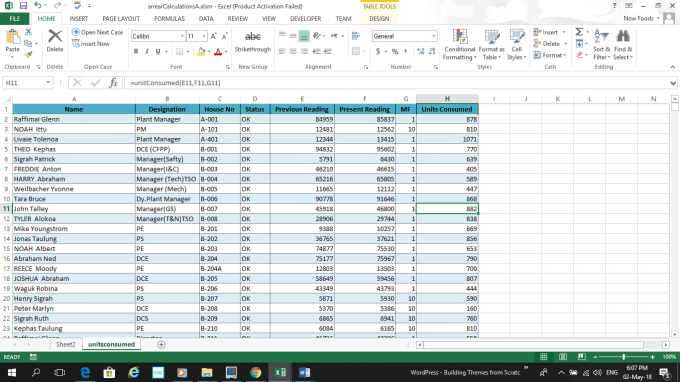
Task: Open the FILE tab
Action: coord(15,19)
